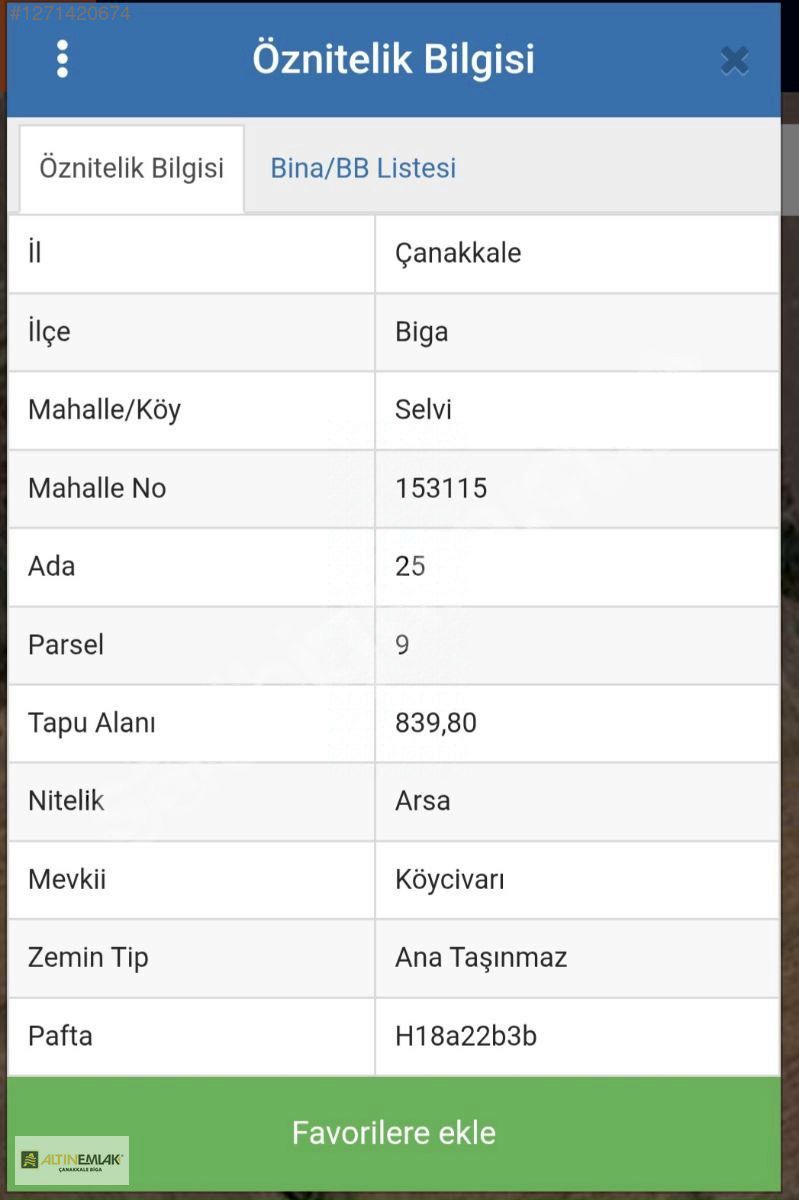Select the Öznitelik Bilgisi tab
The image size is (799, 1200).
click(131, 168)
